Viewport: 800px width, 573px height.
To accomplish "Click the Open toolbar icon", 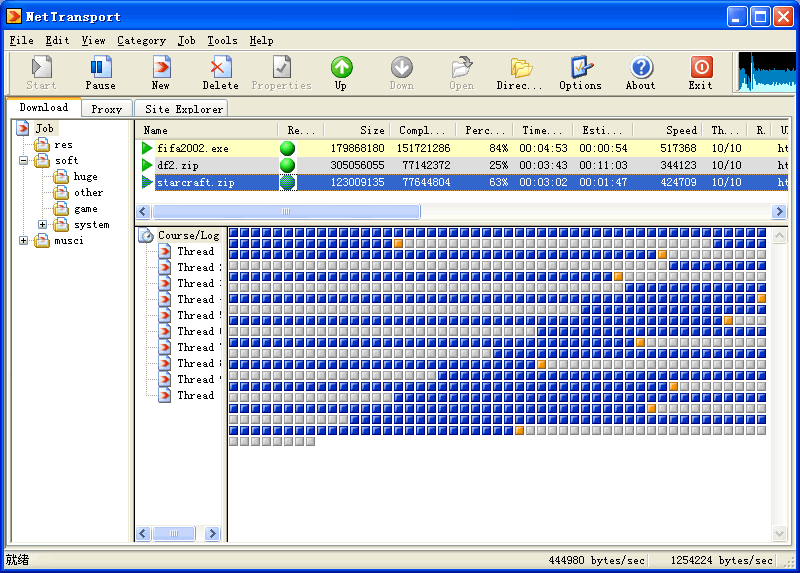I will (462, 67).
